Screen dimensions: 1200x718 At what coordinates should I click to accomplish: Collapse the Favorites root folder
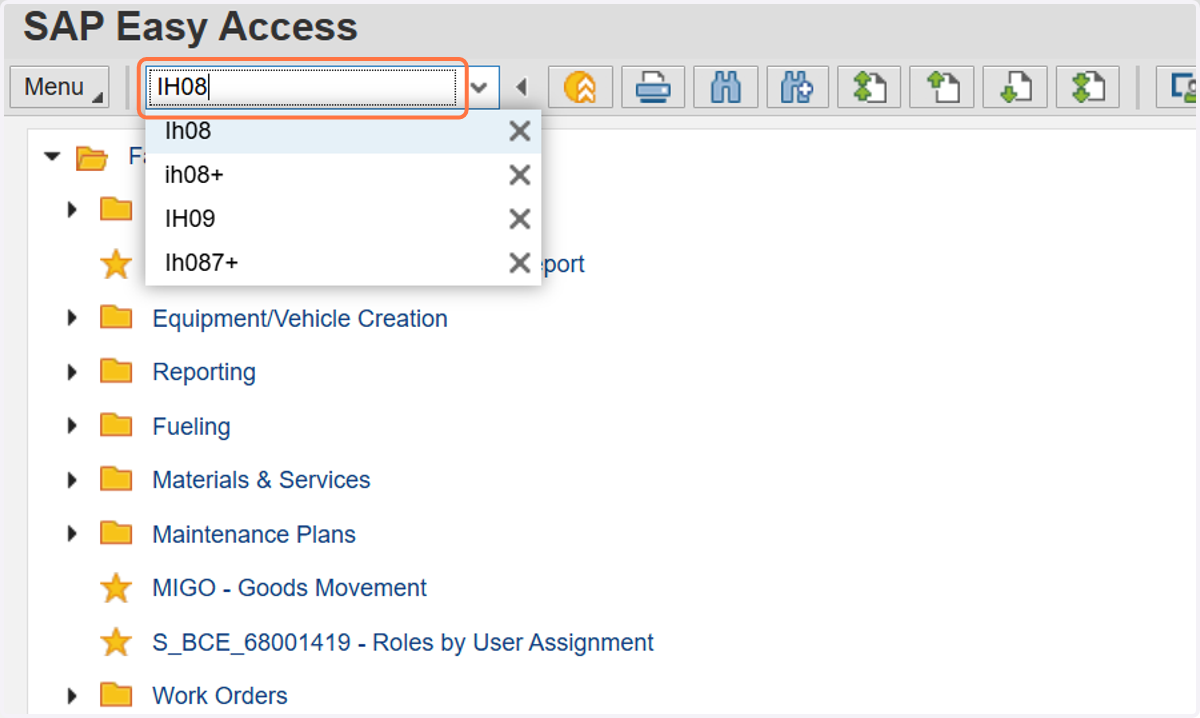pos(53,157)
